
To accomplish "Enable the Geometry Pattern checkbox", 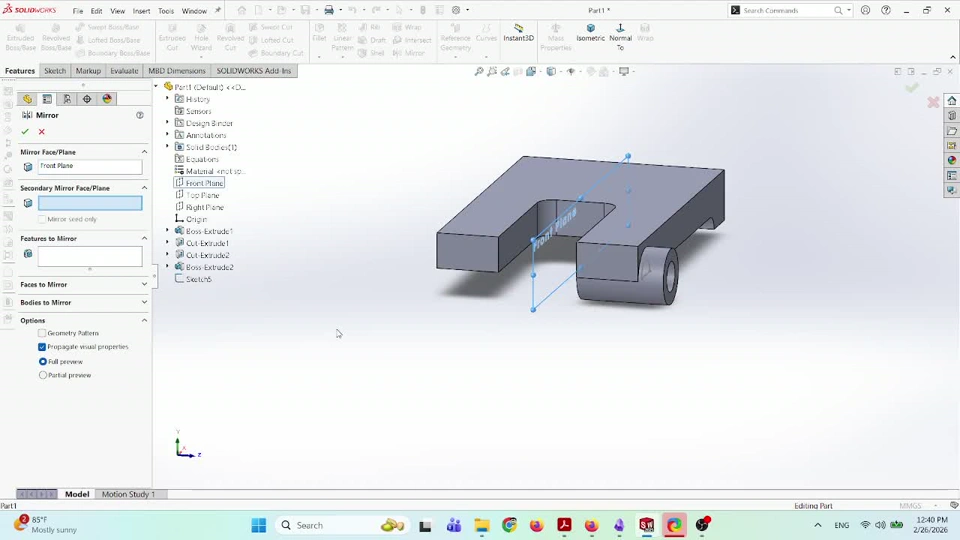I will click(42, 333).
